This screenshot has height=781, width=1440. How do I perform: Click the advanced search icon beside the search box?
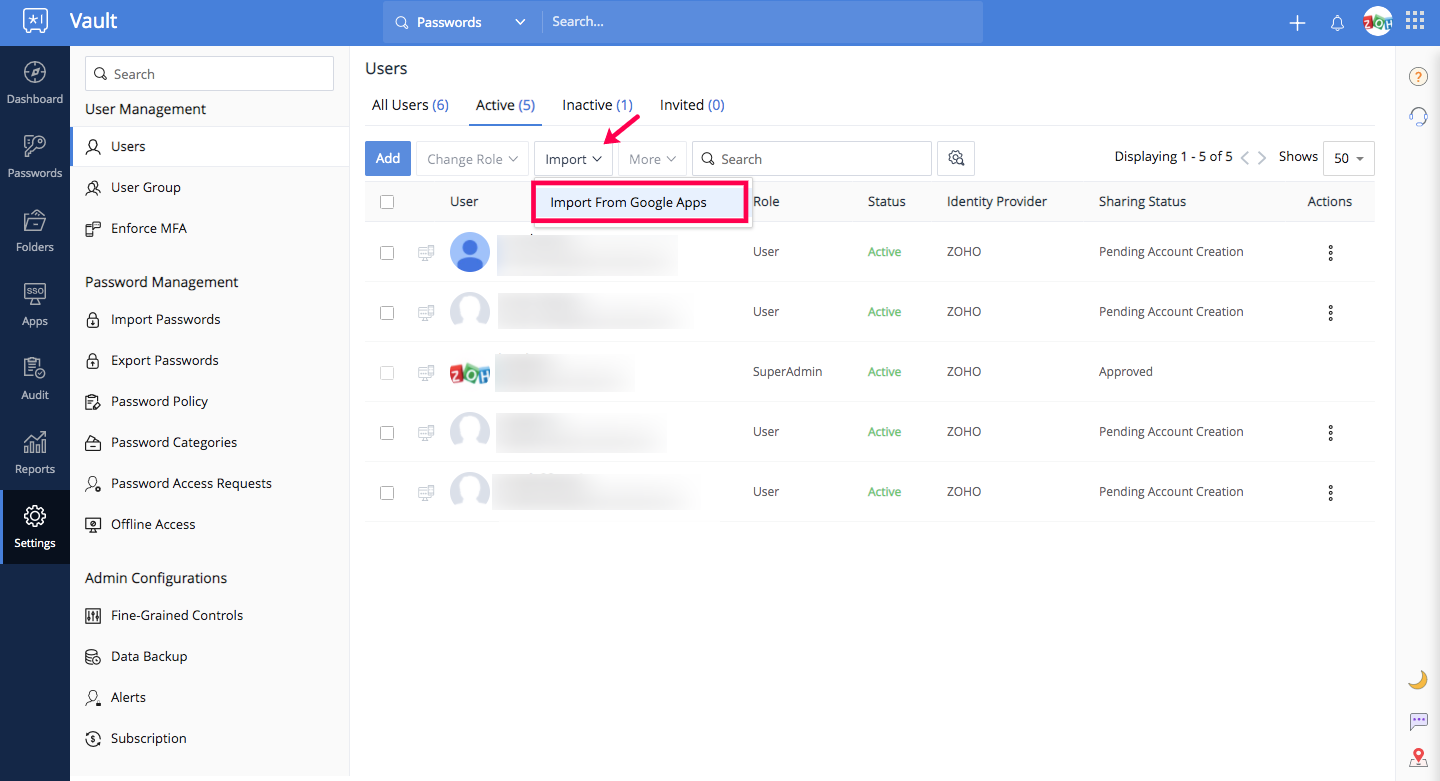[x=956, y=159]
